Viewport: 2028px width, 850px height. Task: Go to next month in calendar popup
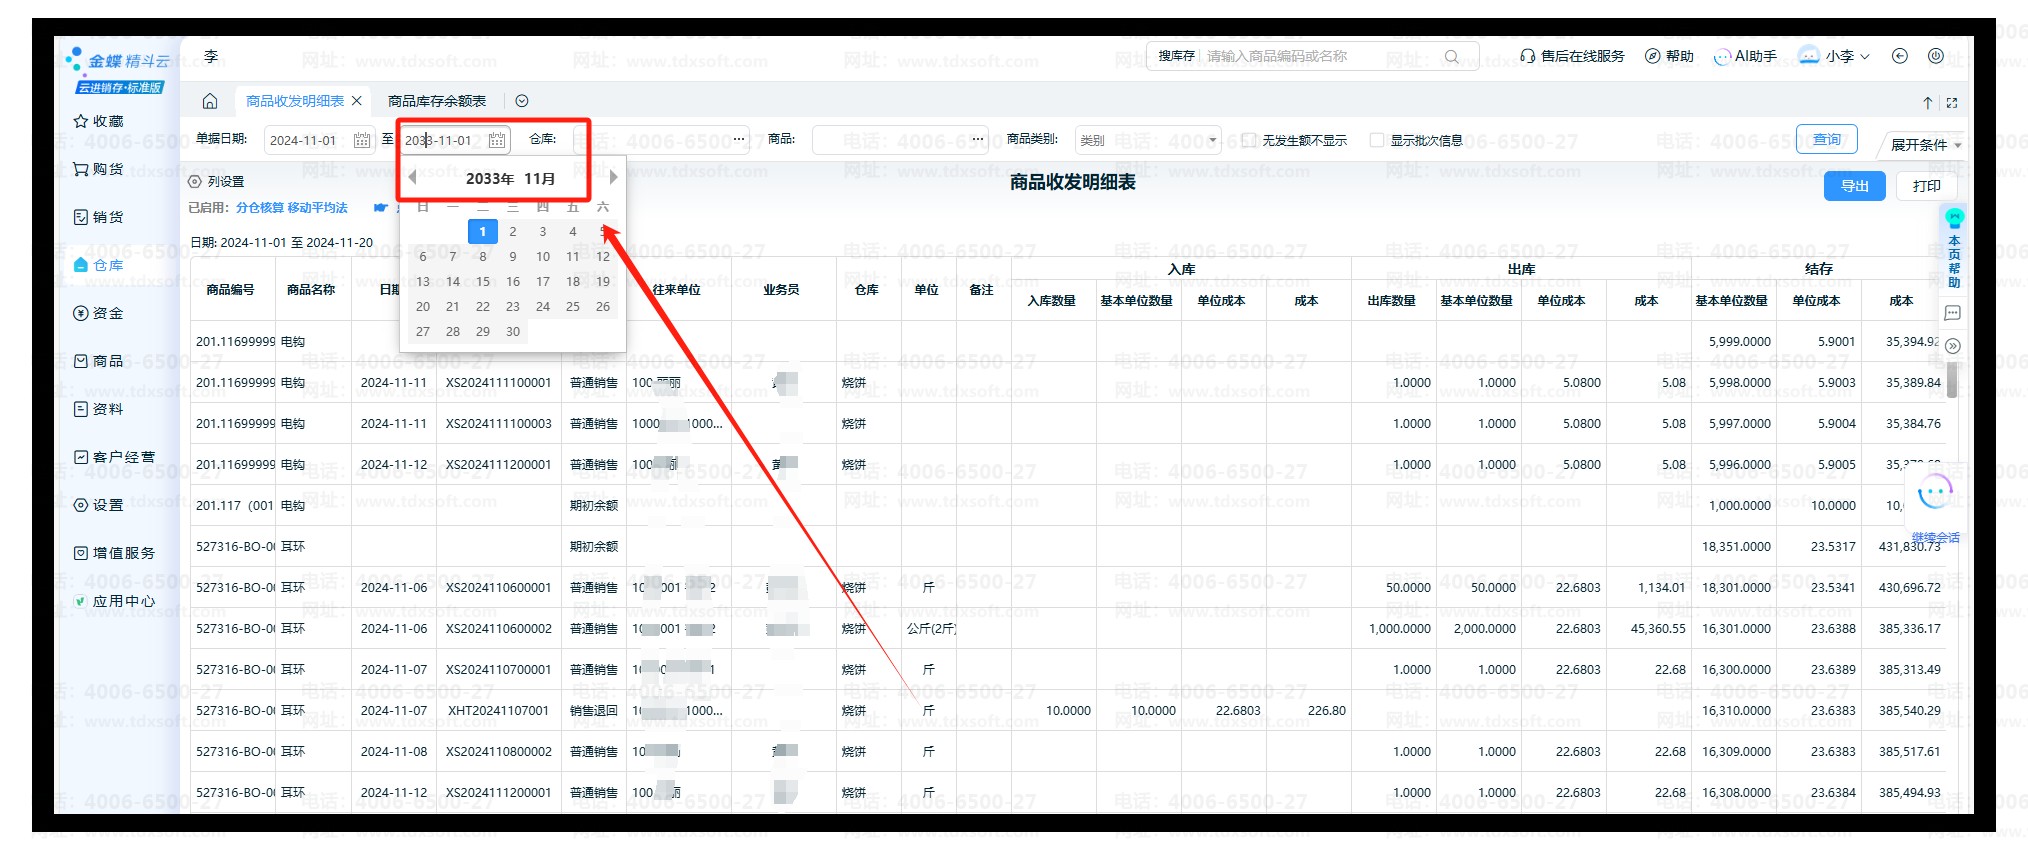pos(613,178)
